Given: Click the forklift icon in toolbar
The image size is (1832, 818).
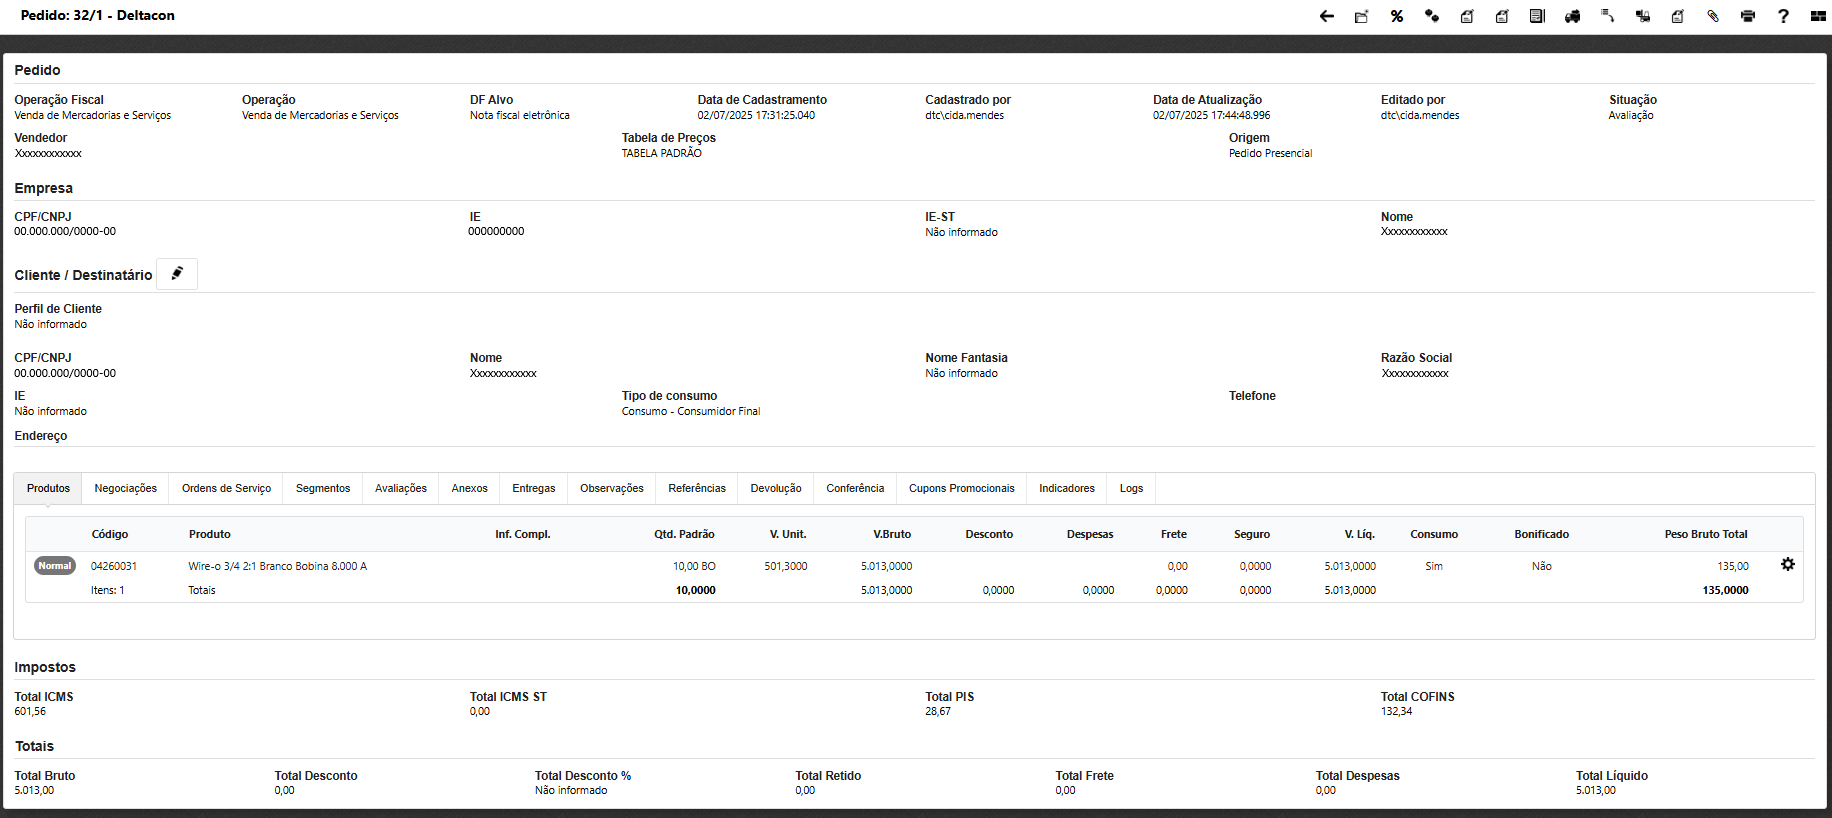Looking at the screenshot, I should pyautogui.click(x=1642, y=16).
